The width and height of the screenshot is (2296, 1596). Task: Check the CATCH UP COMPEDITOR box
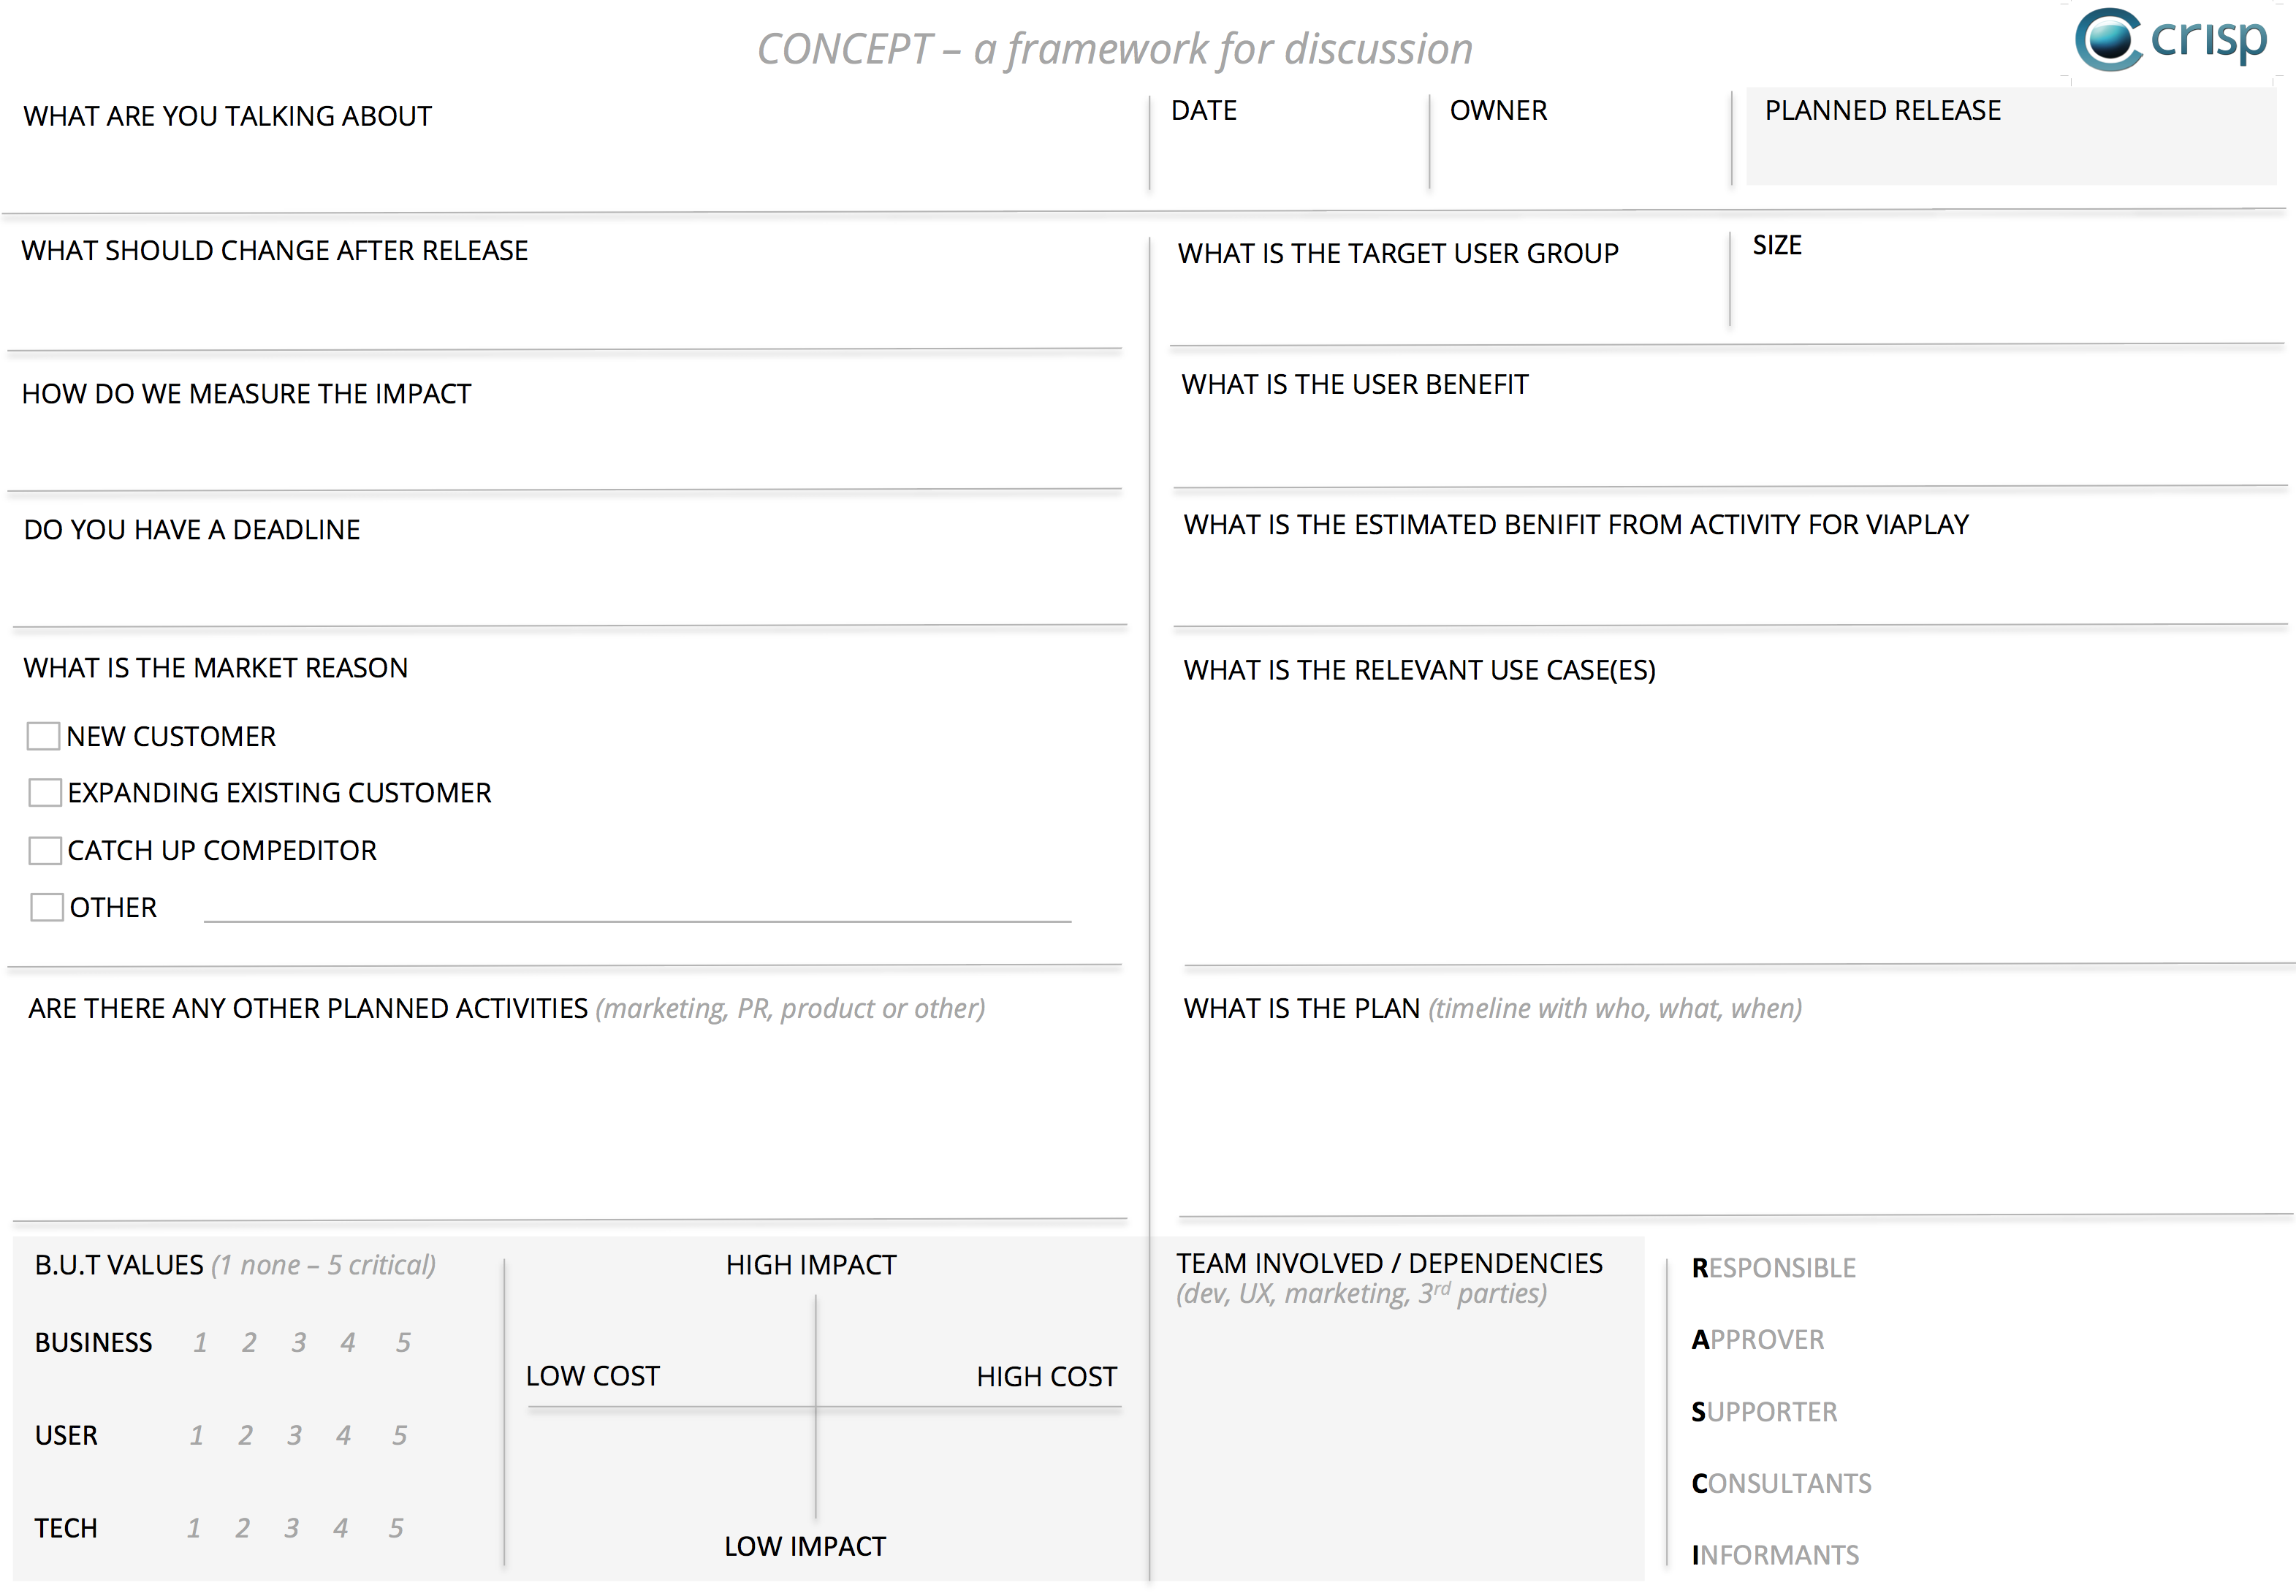click(x=45, y=851)
